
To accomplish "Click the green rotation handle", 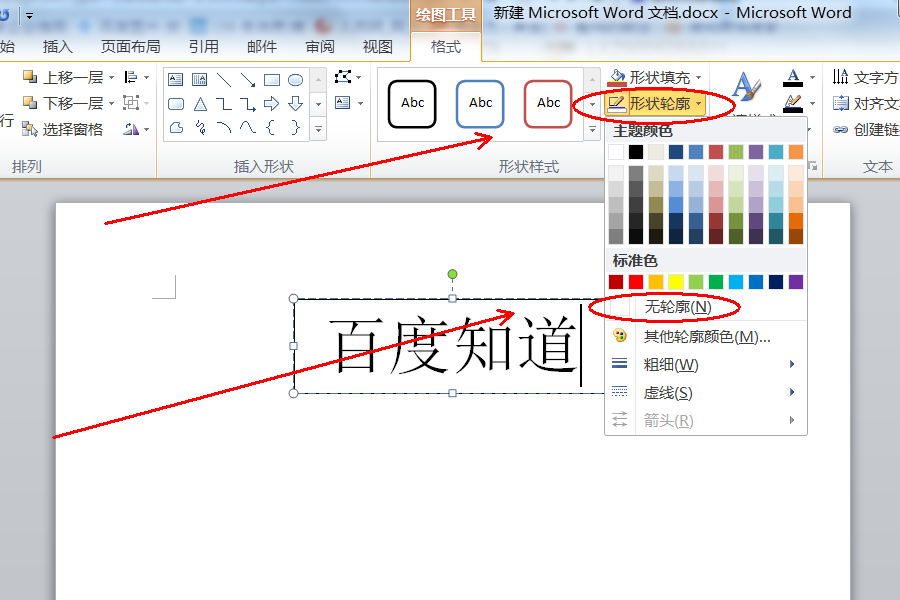I will point(452,274).
